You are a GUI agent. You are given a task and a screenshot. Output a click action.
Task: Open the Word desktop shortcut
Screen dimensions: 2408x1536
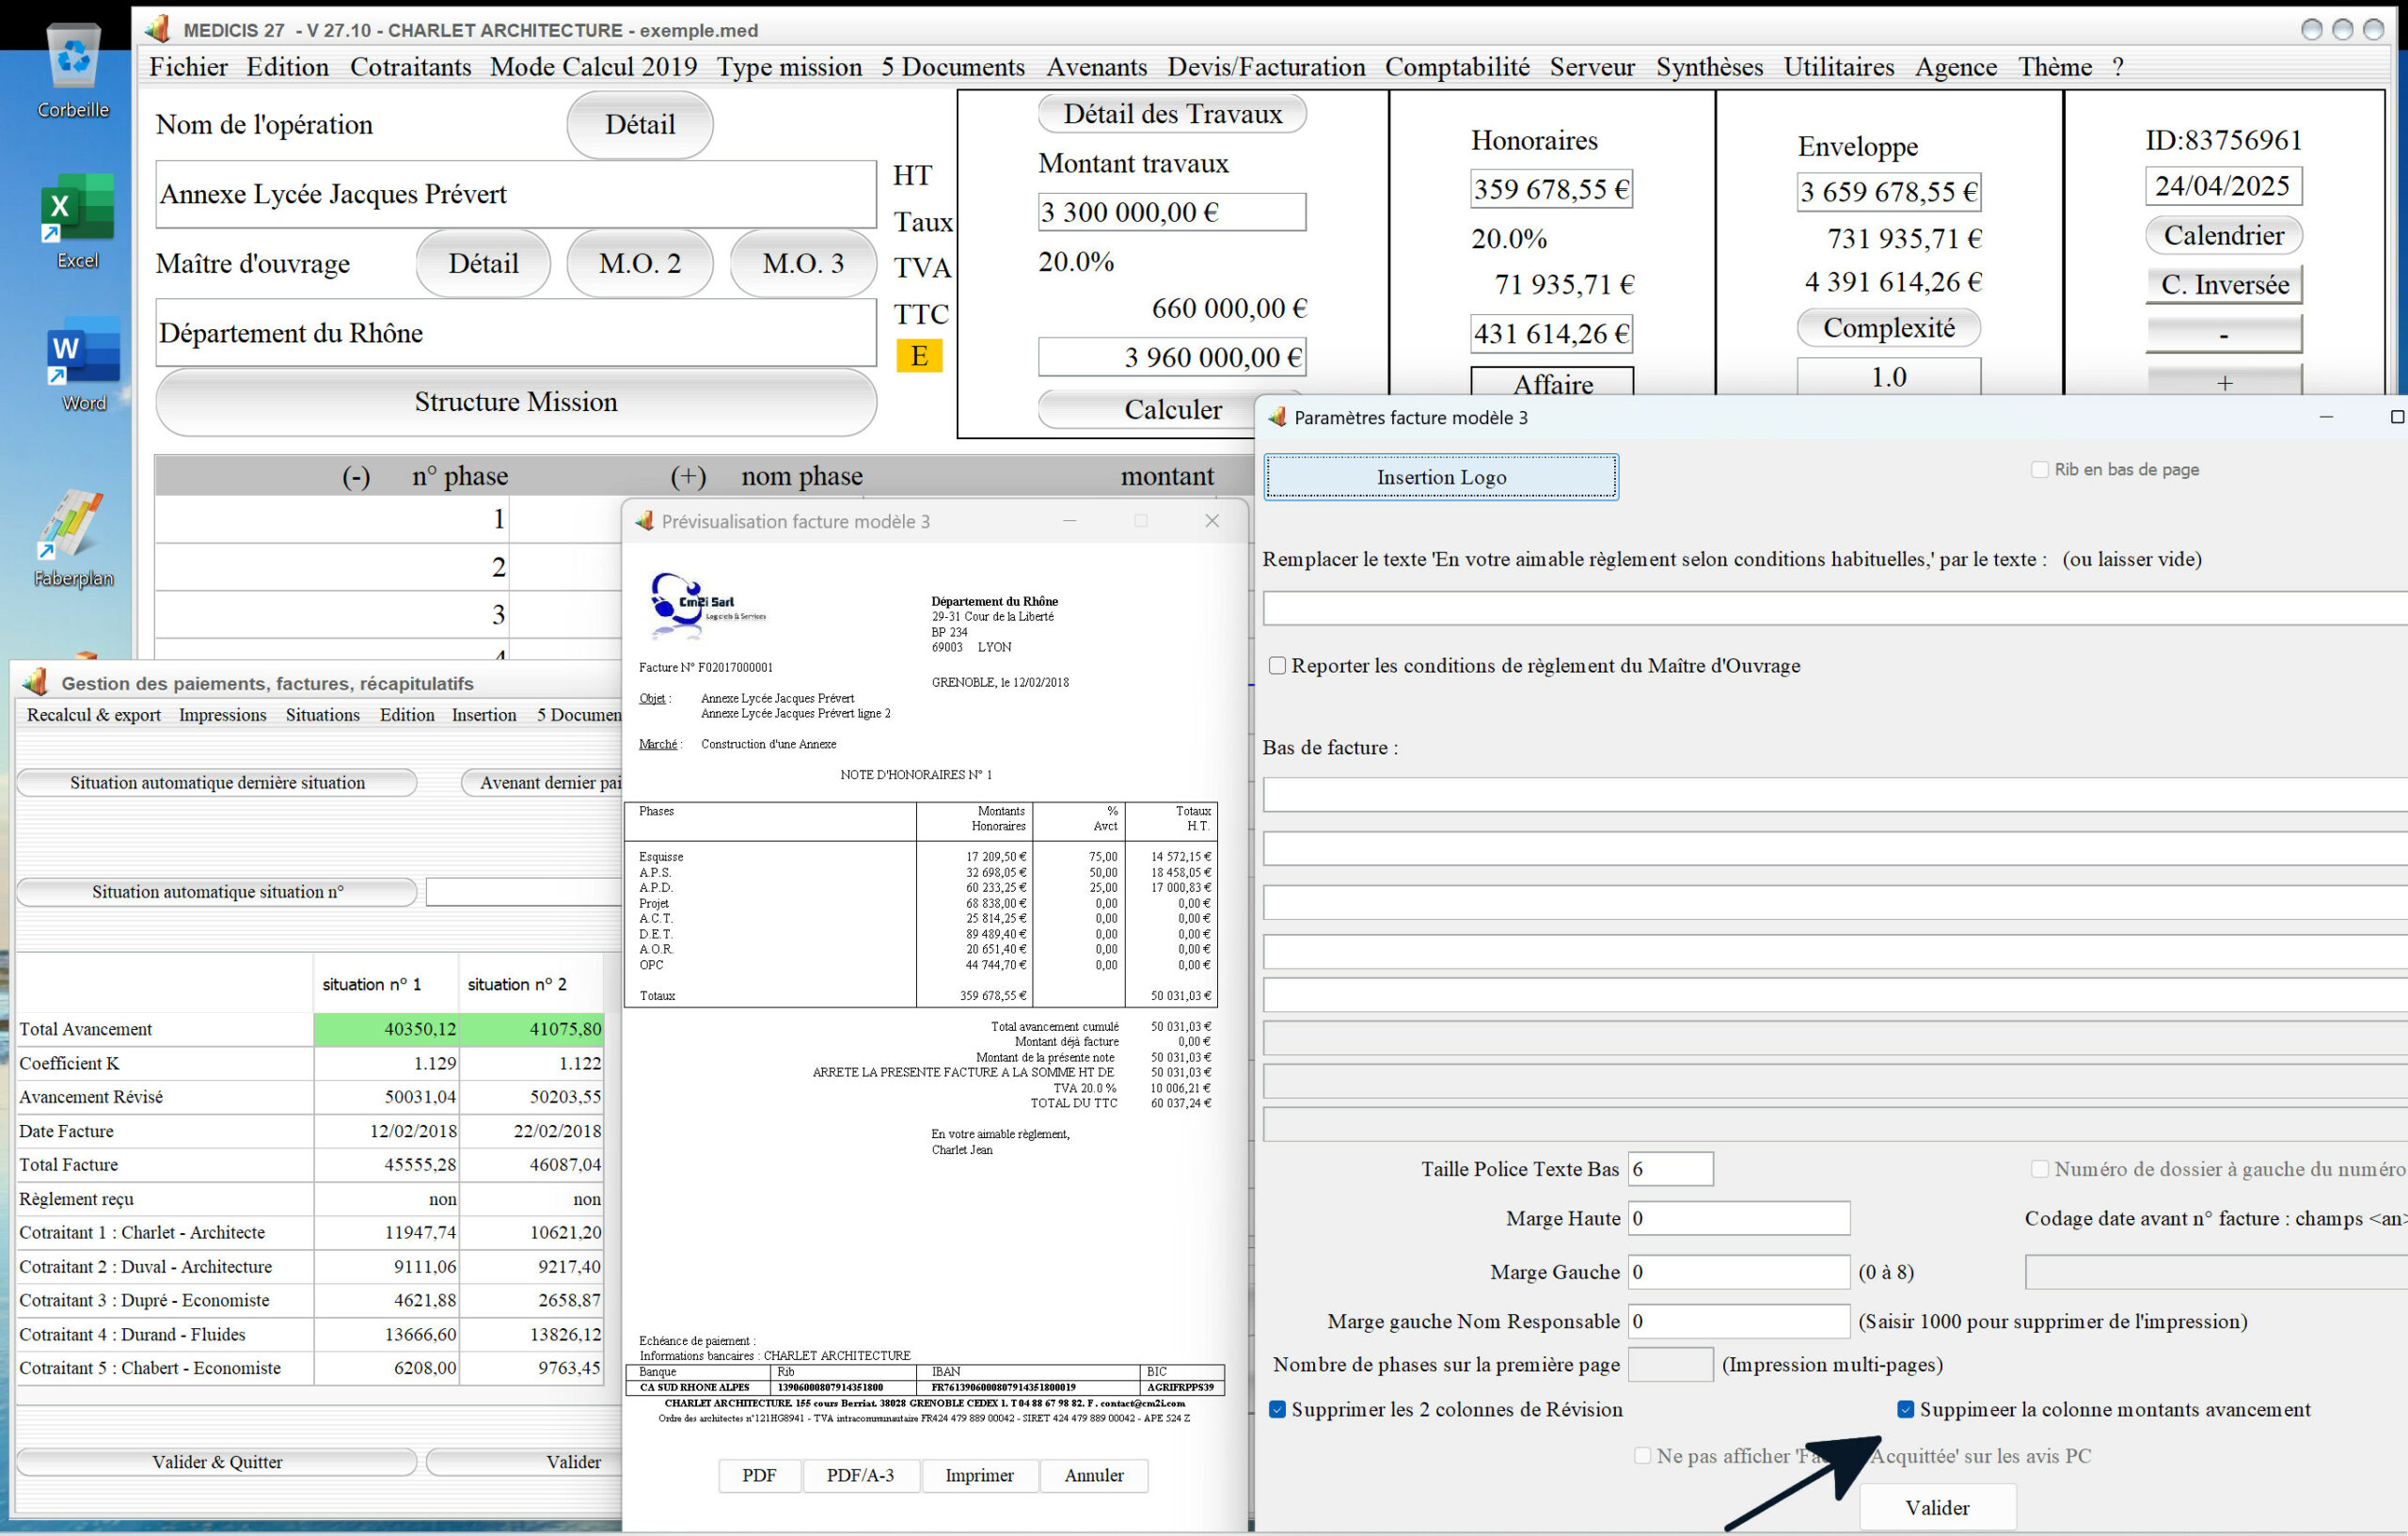pyautogui.click(x=83, y=365)
